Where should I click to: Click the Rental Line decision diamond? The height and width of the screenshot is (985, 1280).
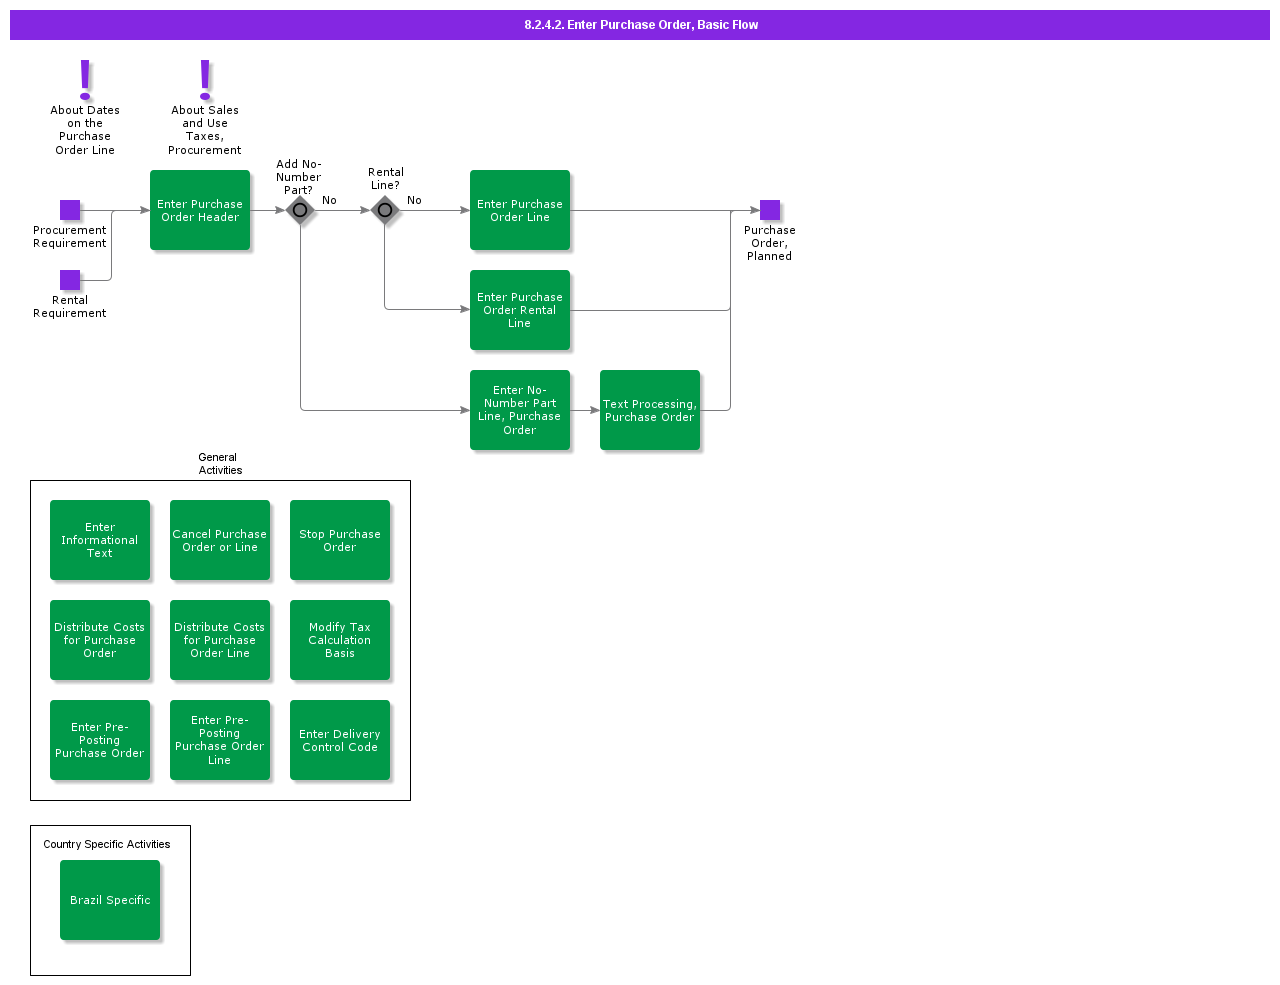(x=385, y=210)
